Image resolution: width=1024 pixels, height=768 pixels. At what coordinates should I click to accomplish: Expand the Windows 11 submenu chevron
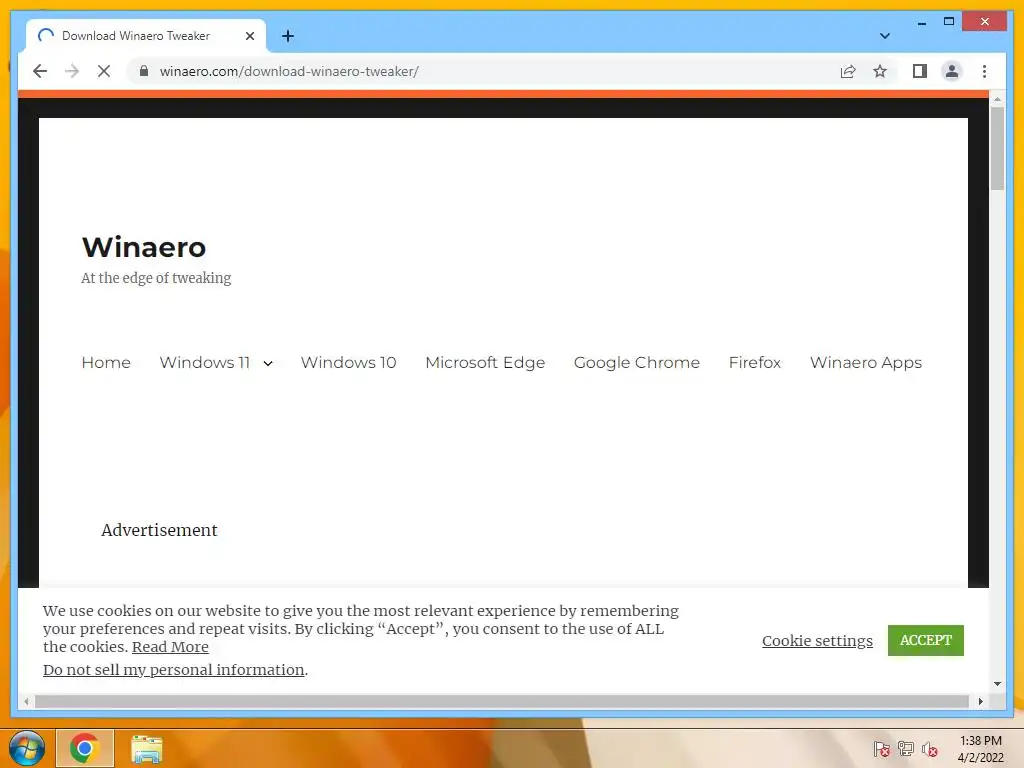pos(268,364)
